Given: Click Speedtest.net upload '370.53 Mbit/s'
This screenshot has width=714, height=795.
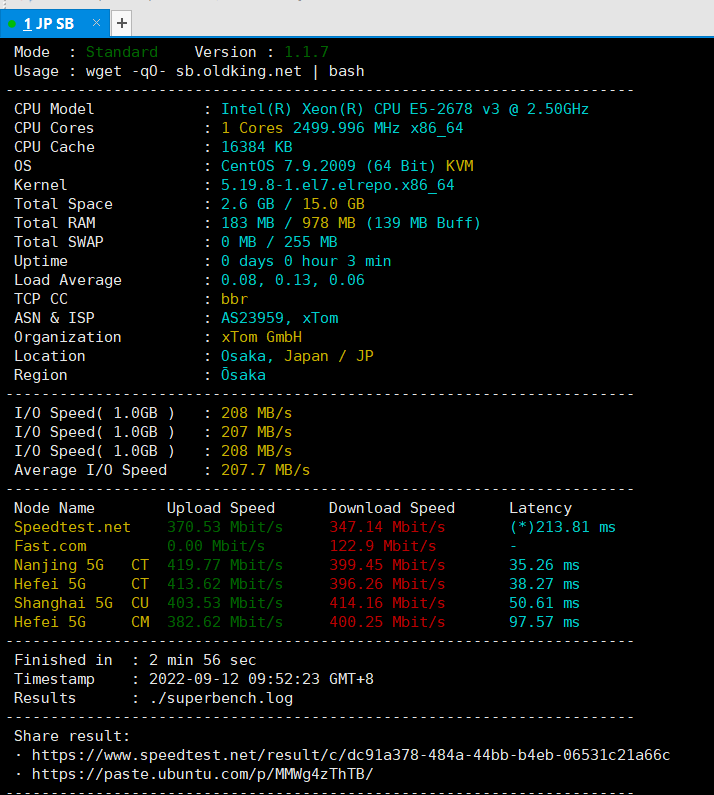Looking at the screenshot, I should click(x=225, y=527).
